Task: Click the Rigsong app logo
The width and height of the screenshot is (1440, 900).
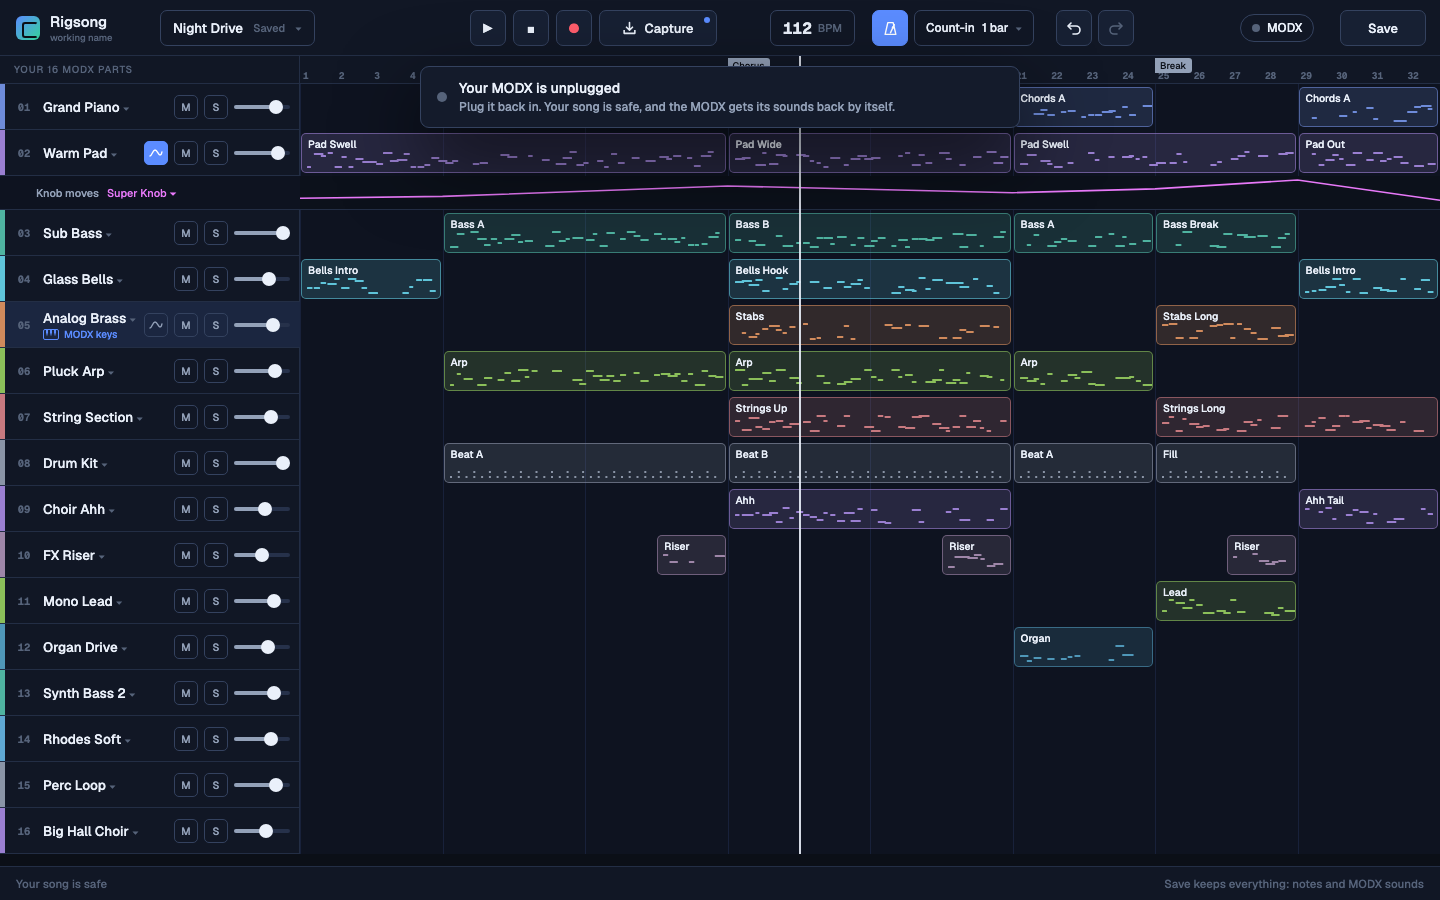Action: [28, 28]
